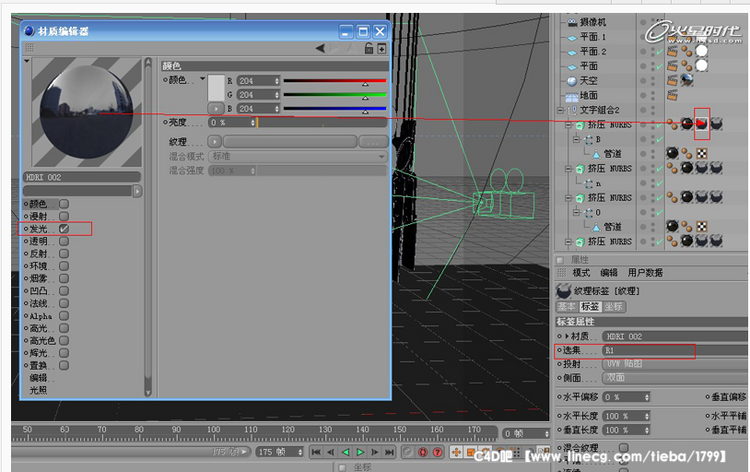Click the layer arrow button below HDRI 002
Image resolution: width=750 pixels, height=472 pixels.
(x=137, y=191)
